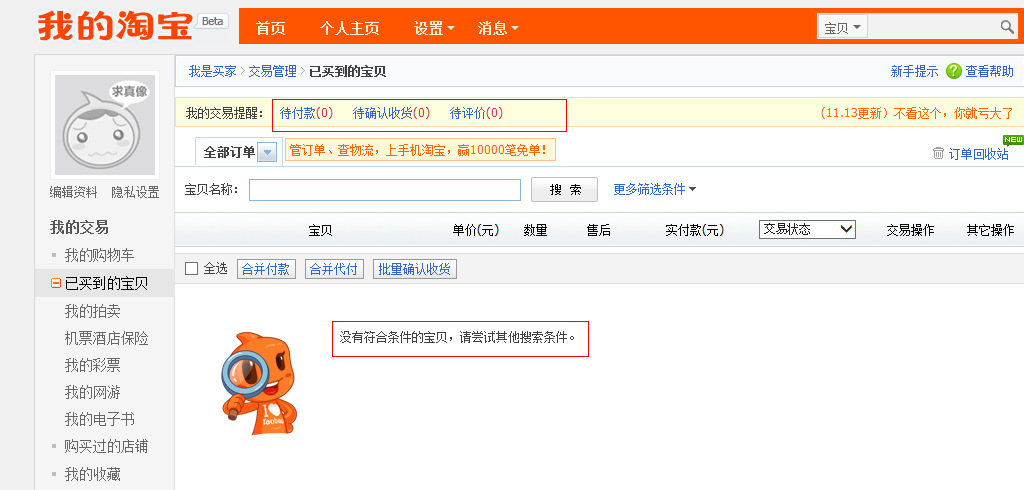This screenshot has width=1024, height=490.
Task: Click the 单价(元) column header
Action: [x=476, y=230]
